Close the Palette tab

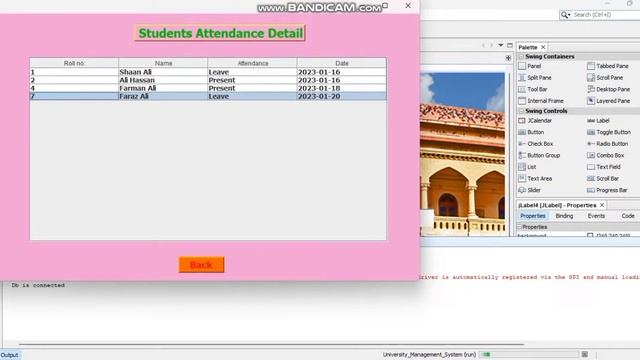click(x=543, y=47)
